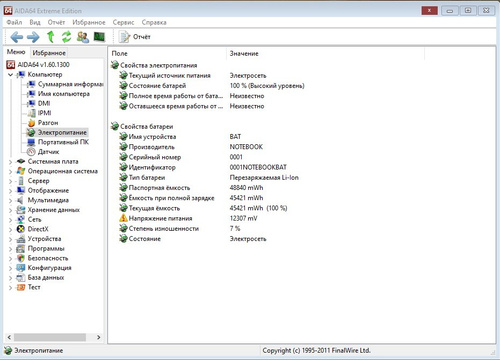Open the Отчёт menu
This screenshot has width=500, height=360.
[x=56, y=22]
